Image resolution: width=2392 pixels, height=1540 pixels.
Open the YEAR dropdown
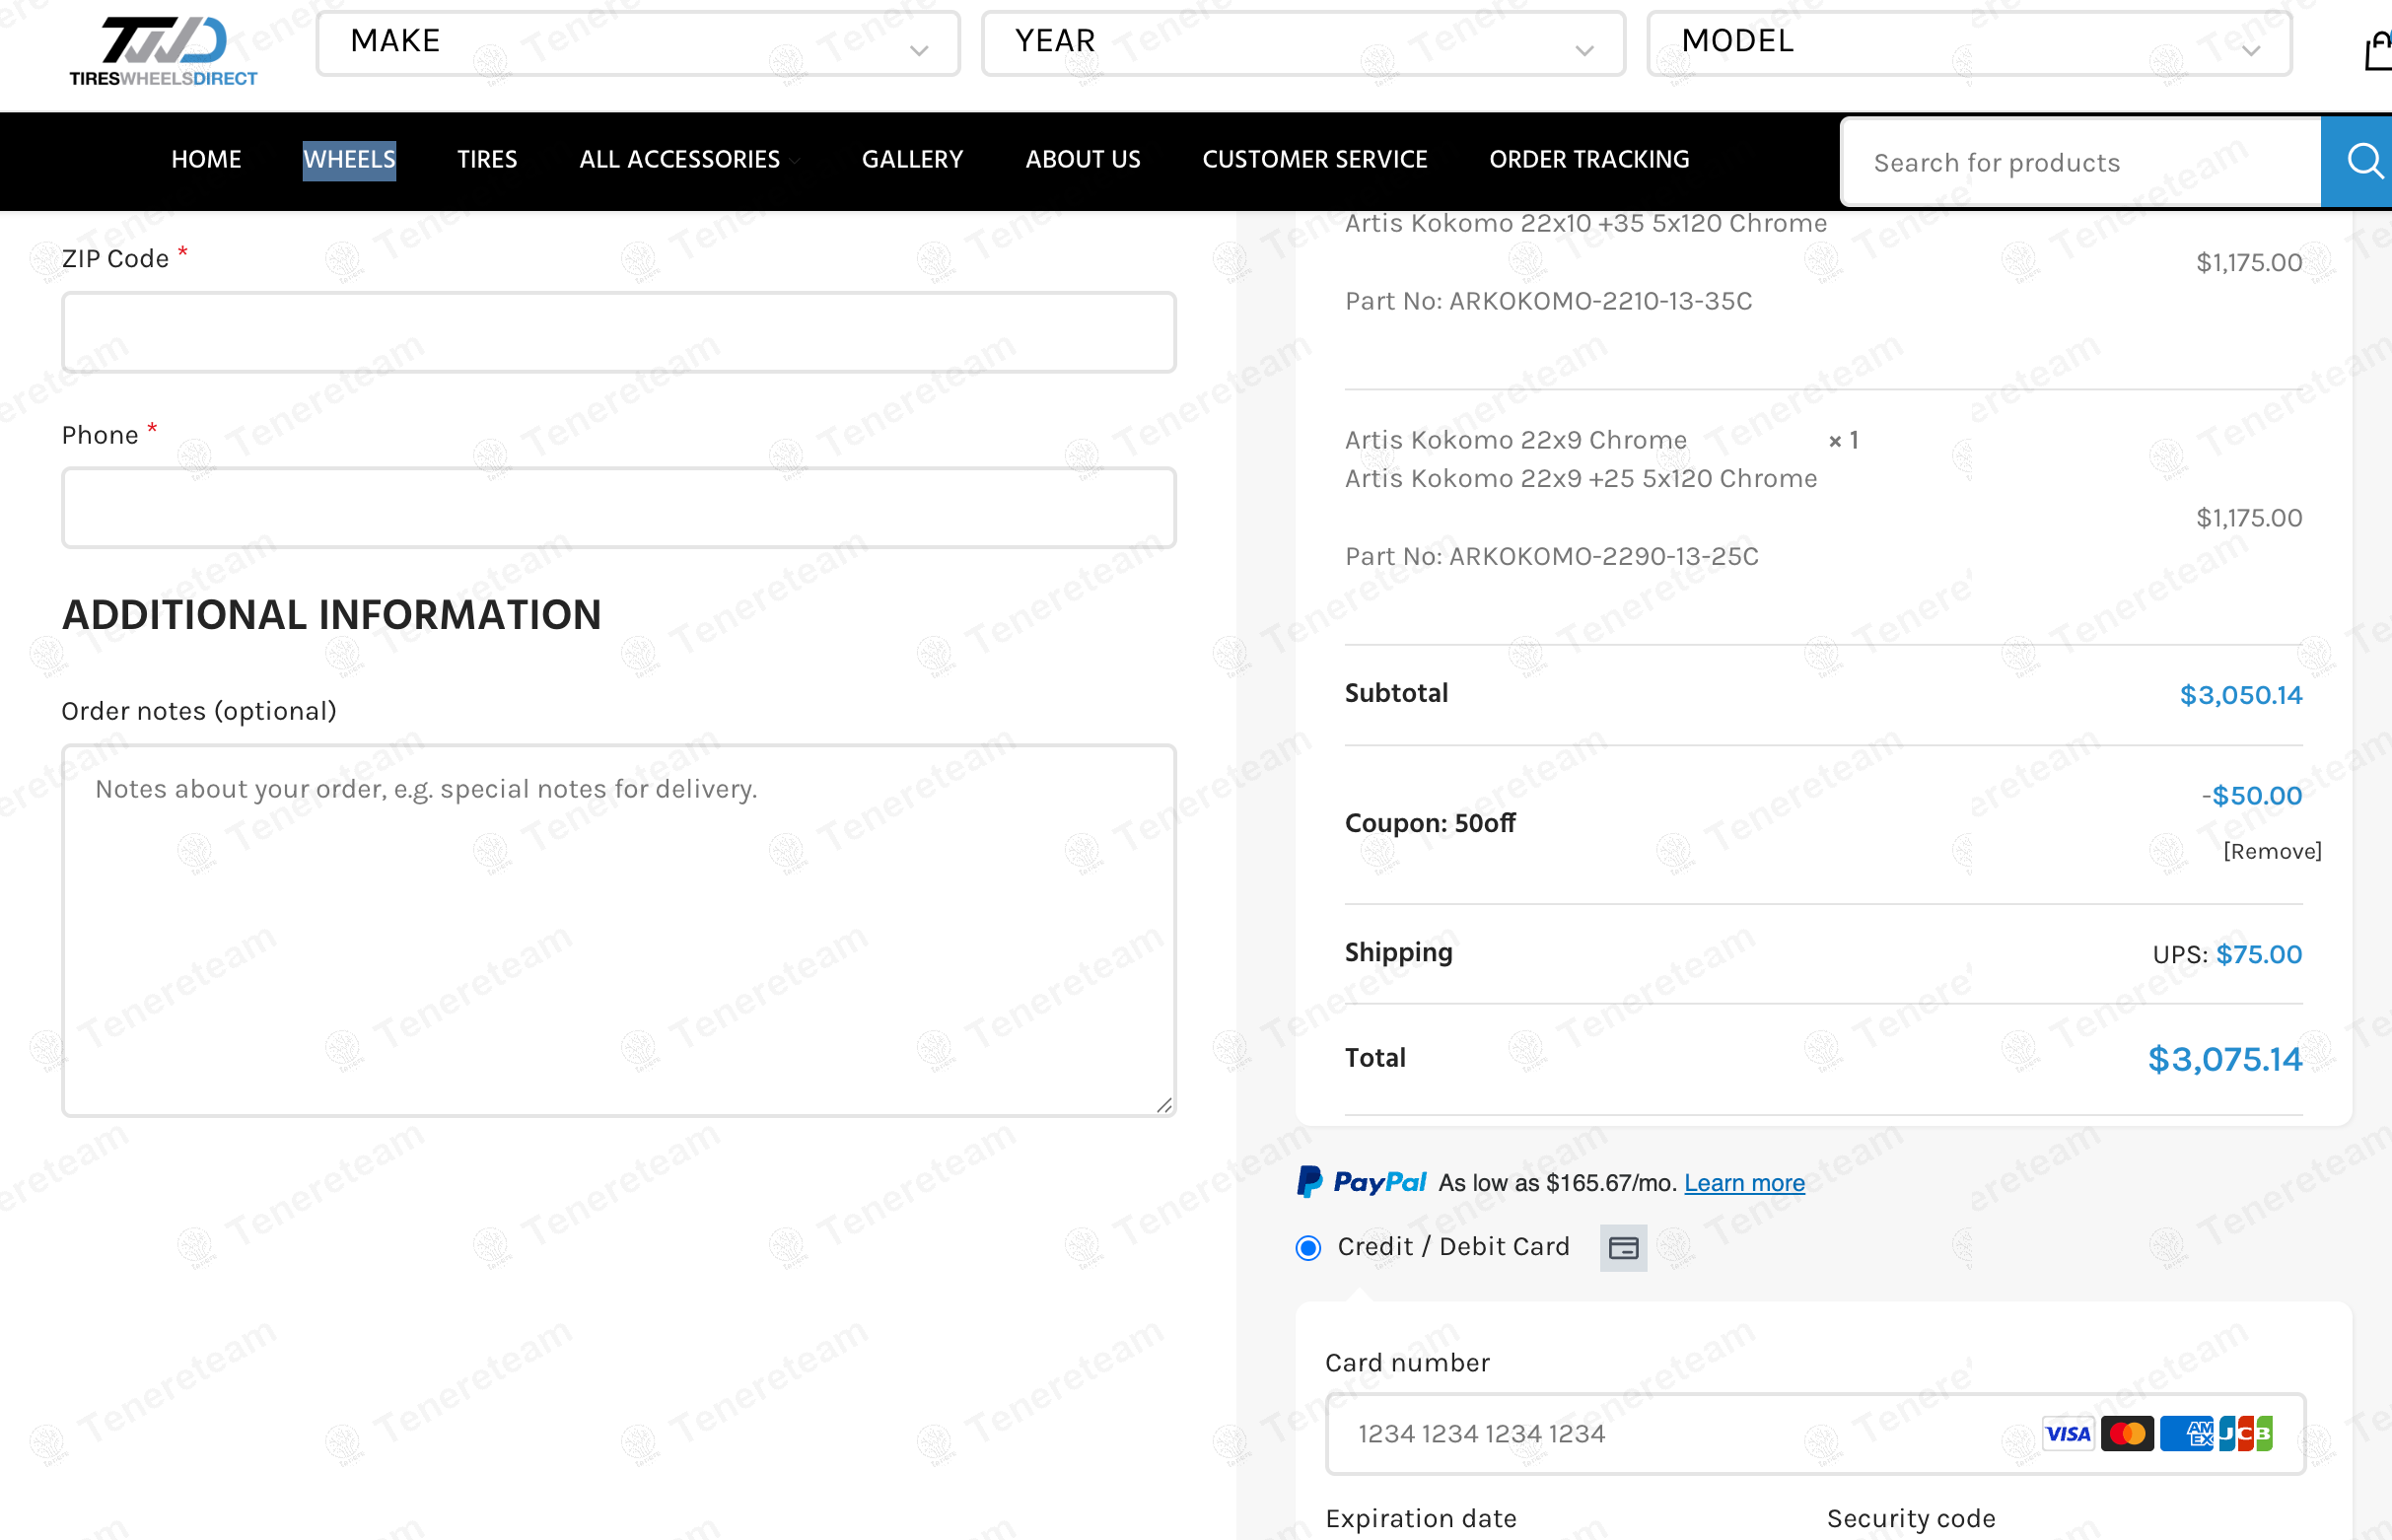[1303, 43]
